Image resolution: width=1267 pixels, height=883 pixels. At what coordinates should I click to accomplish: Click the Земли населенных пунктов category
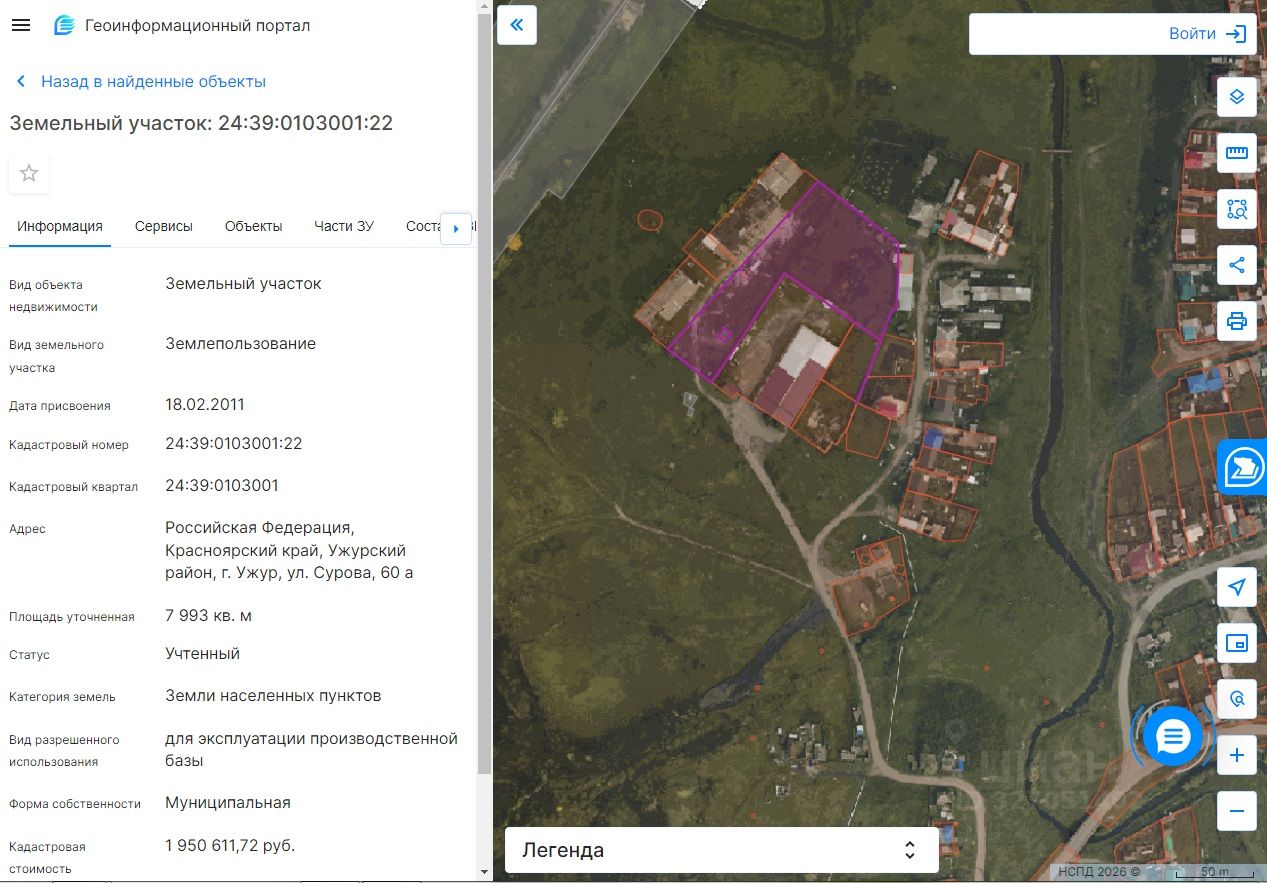(273, 696)
